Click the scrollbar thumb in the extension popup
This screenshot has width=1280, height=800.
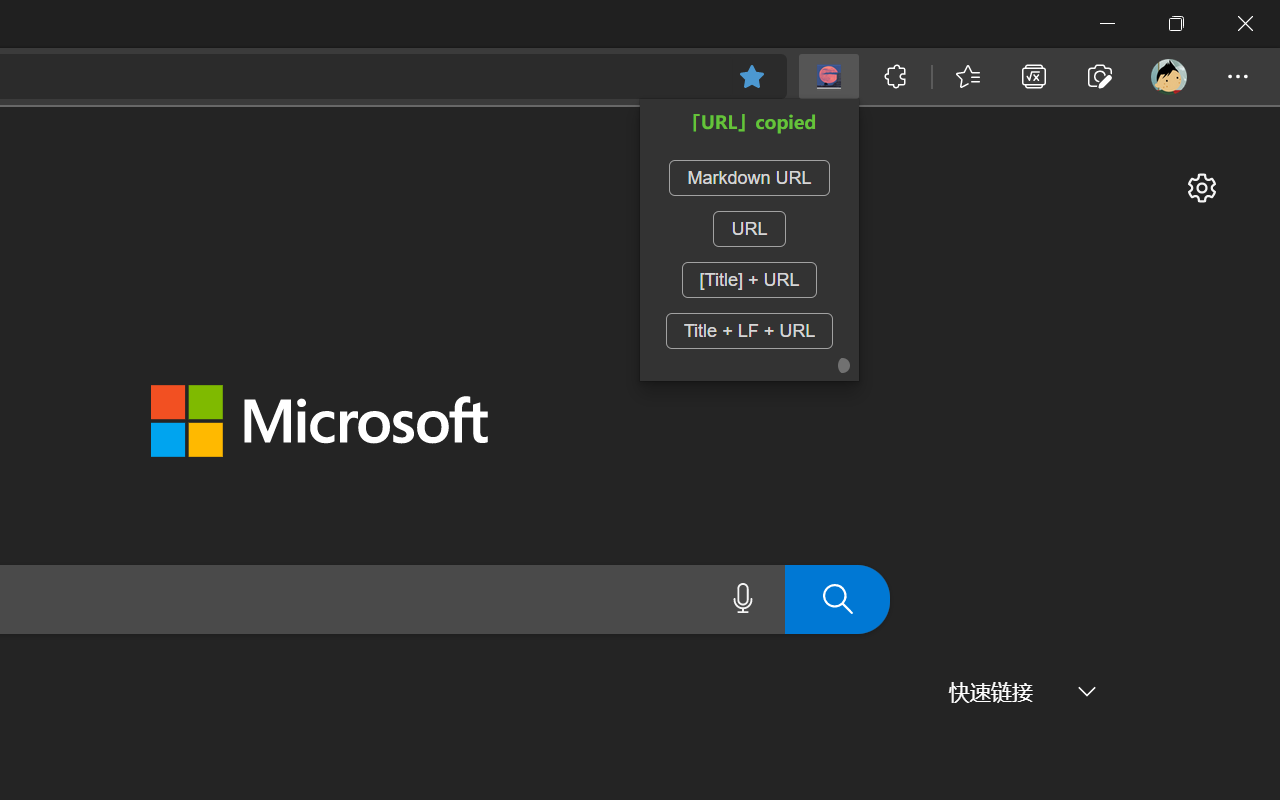coord(844,366)
